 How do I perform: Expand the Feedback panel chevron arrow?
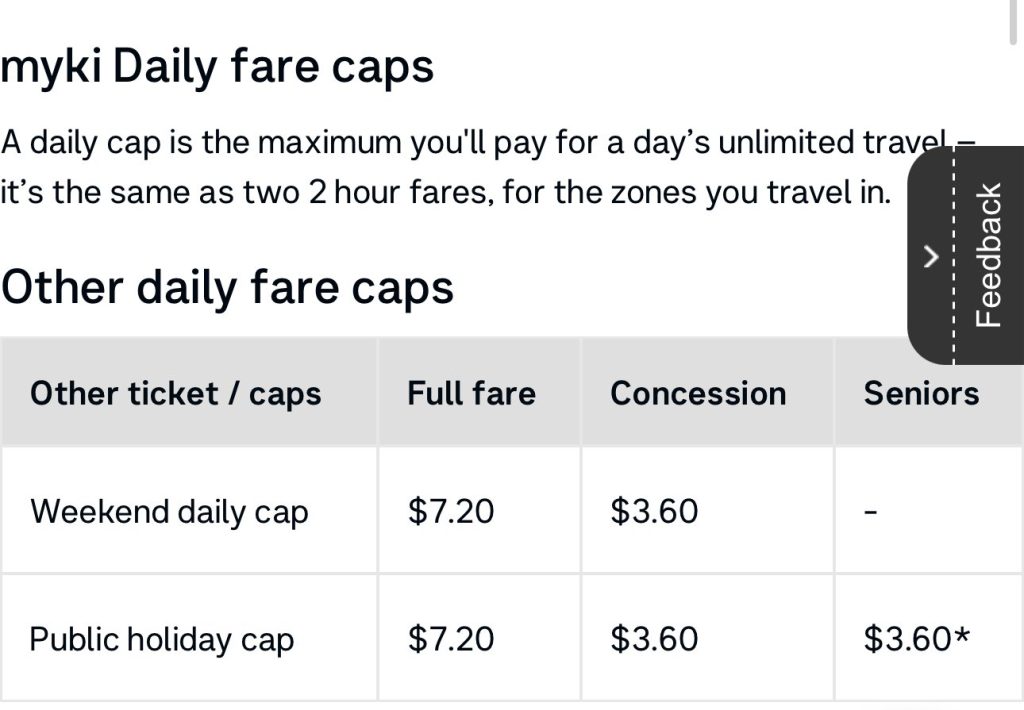(931, 257)
